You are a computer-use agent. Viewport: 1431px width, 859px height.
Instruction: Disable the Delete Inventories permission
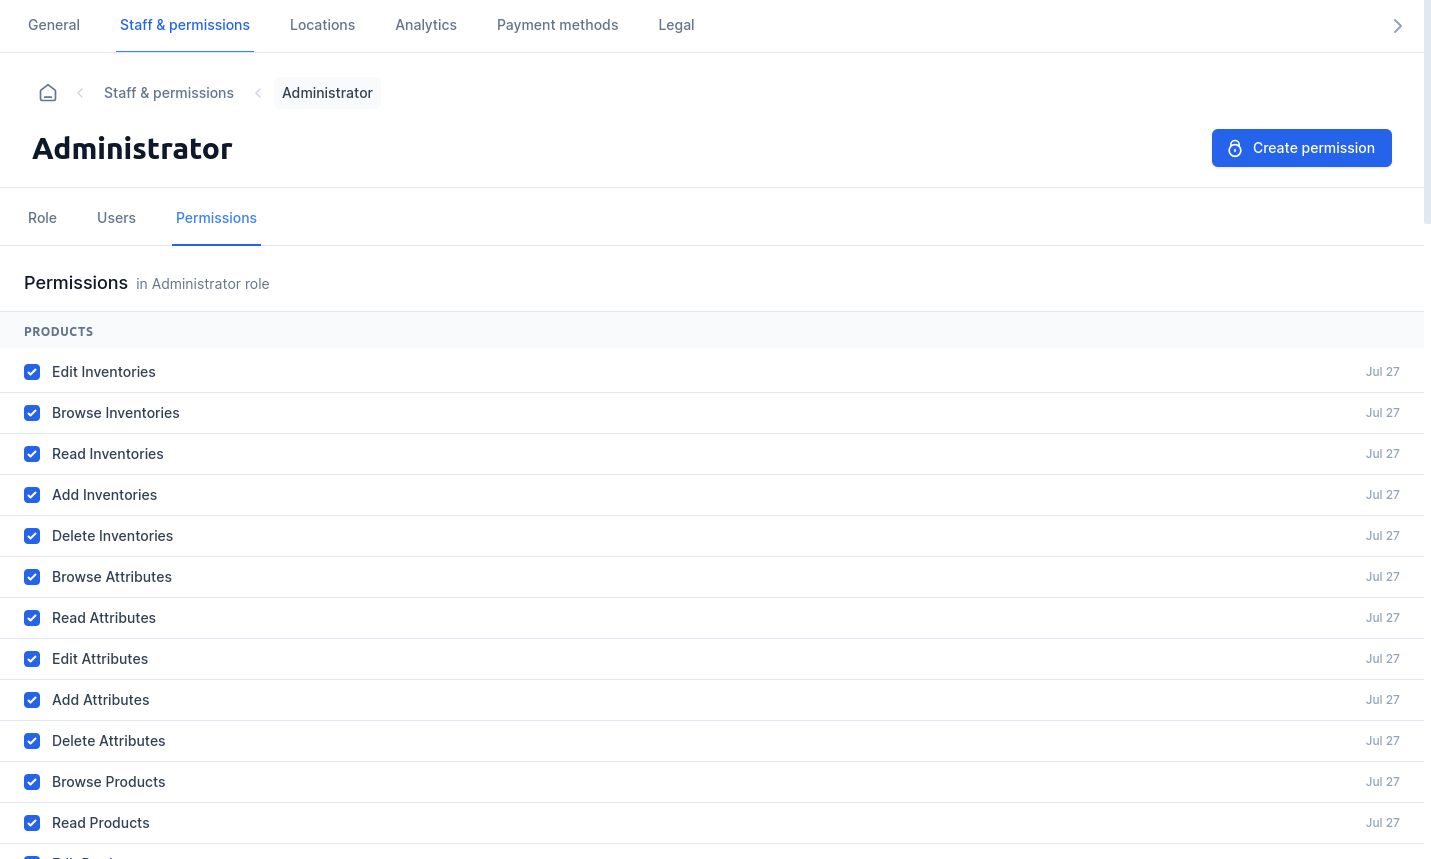[x=32, y=536]
